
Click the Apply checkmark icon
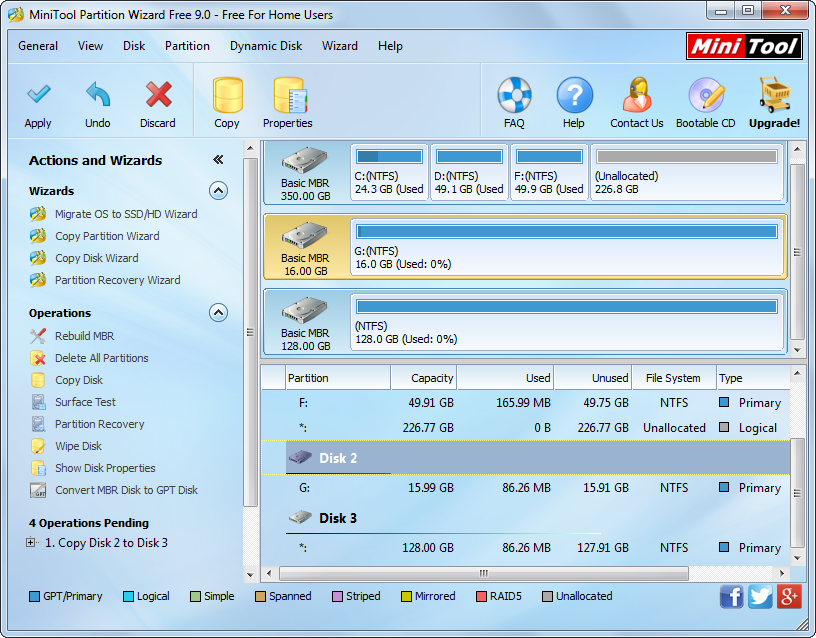(39, 94)
